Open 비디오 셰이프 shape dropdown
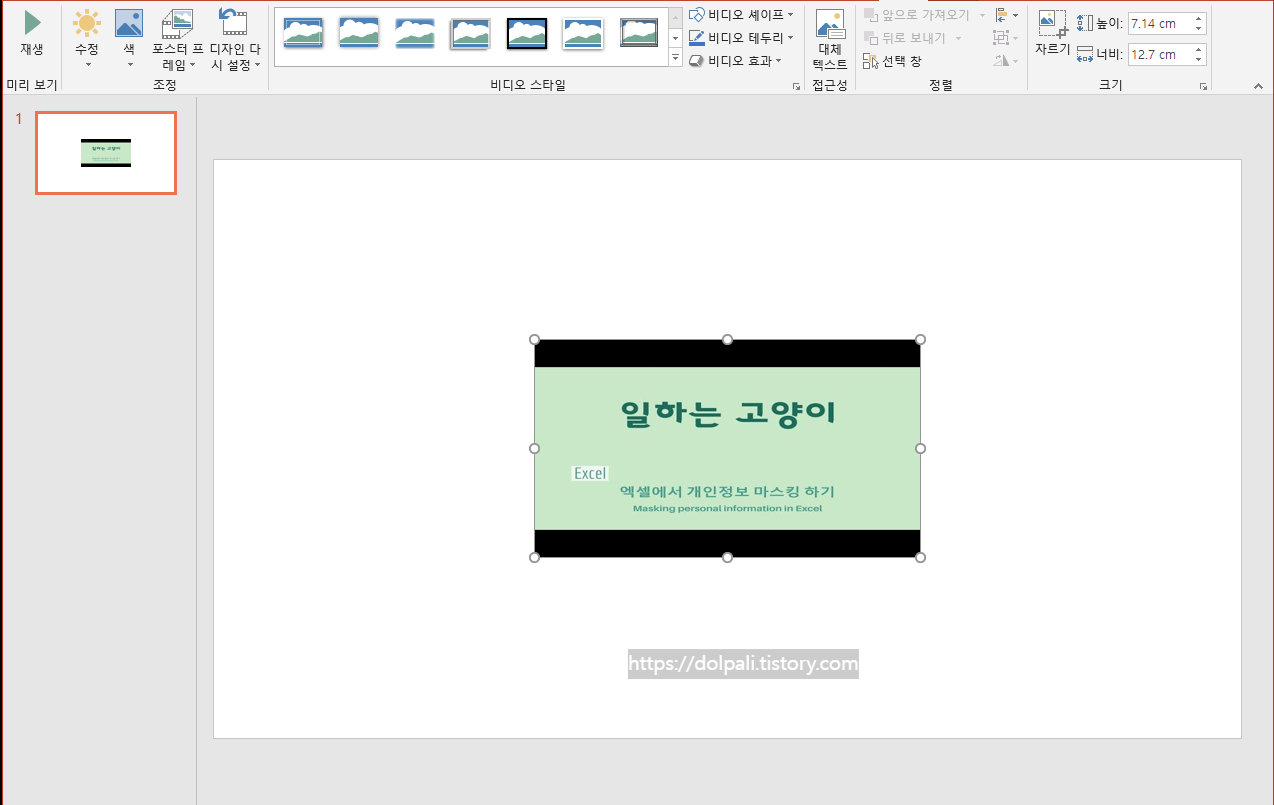The height and width of the screenshot is (805, 1274). pos(741,15)
